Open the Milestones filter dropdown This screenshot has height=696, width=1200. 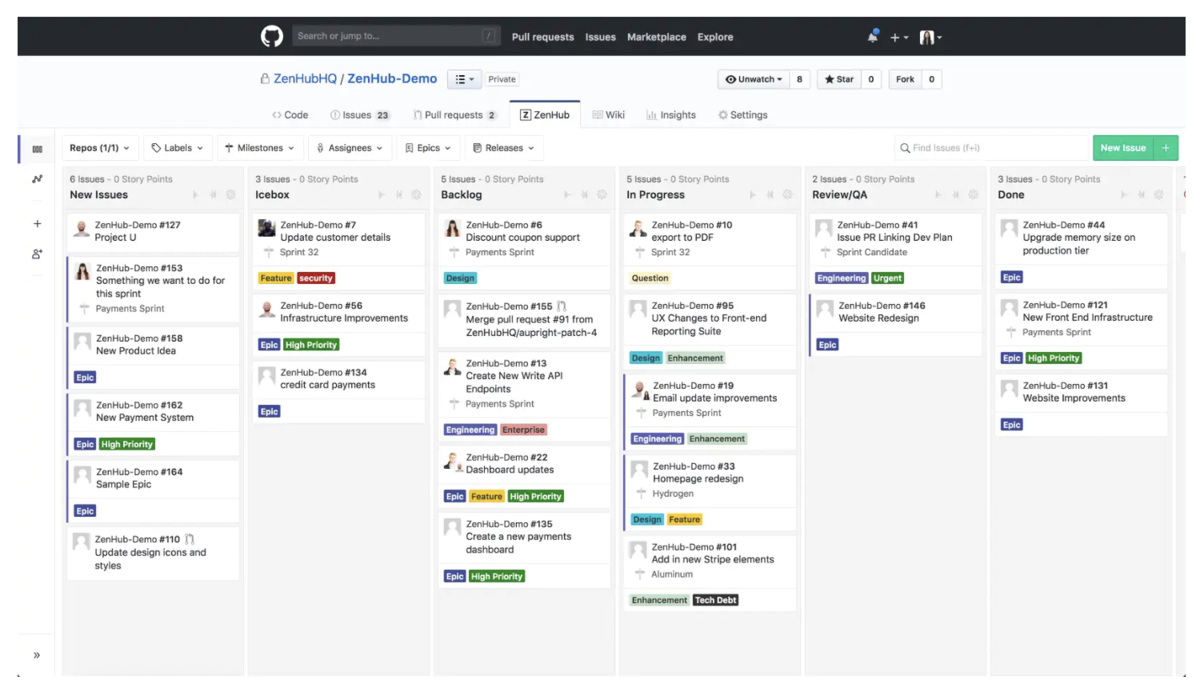[260, 148]
